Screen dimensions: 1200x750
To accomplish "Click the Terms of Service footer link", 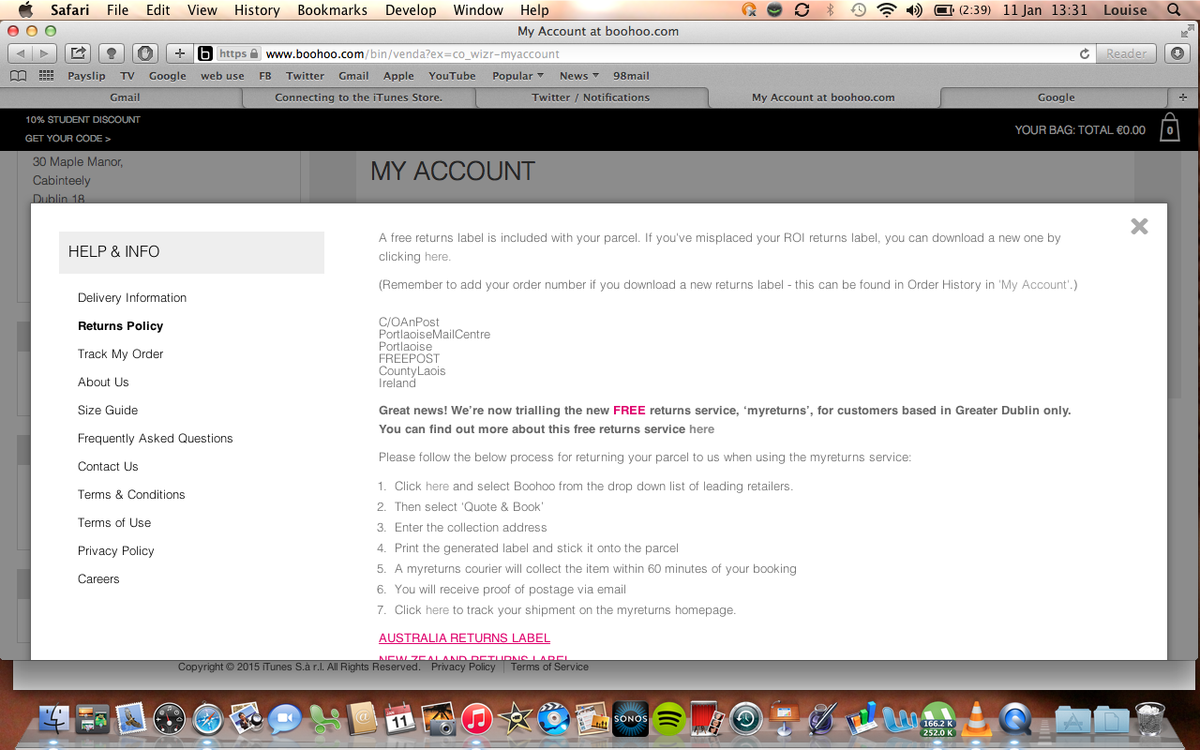I will (x=549, y=666).
